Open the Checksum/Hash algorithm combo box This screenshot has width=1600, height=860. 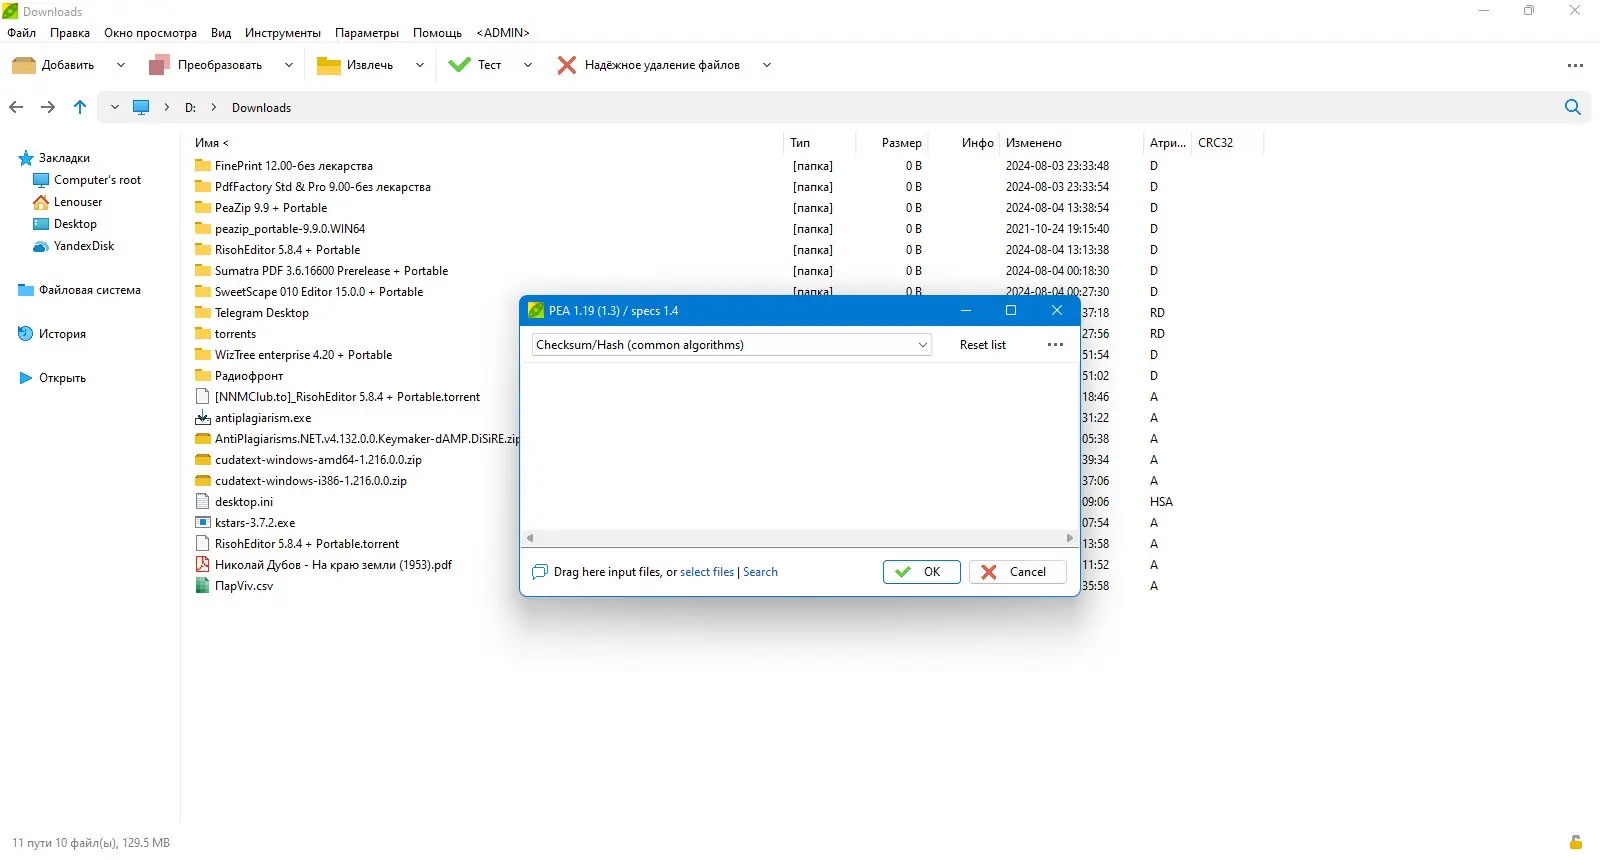click(x=732, y=345)
